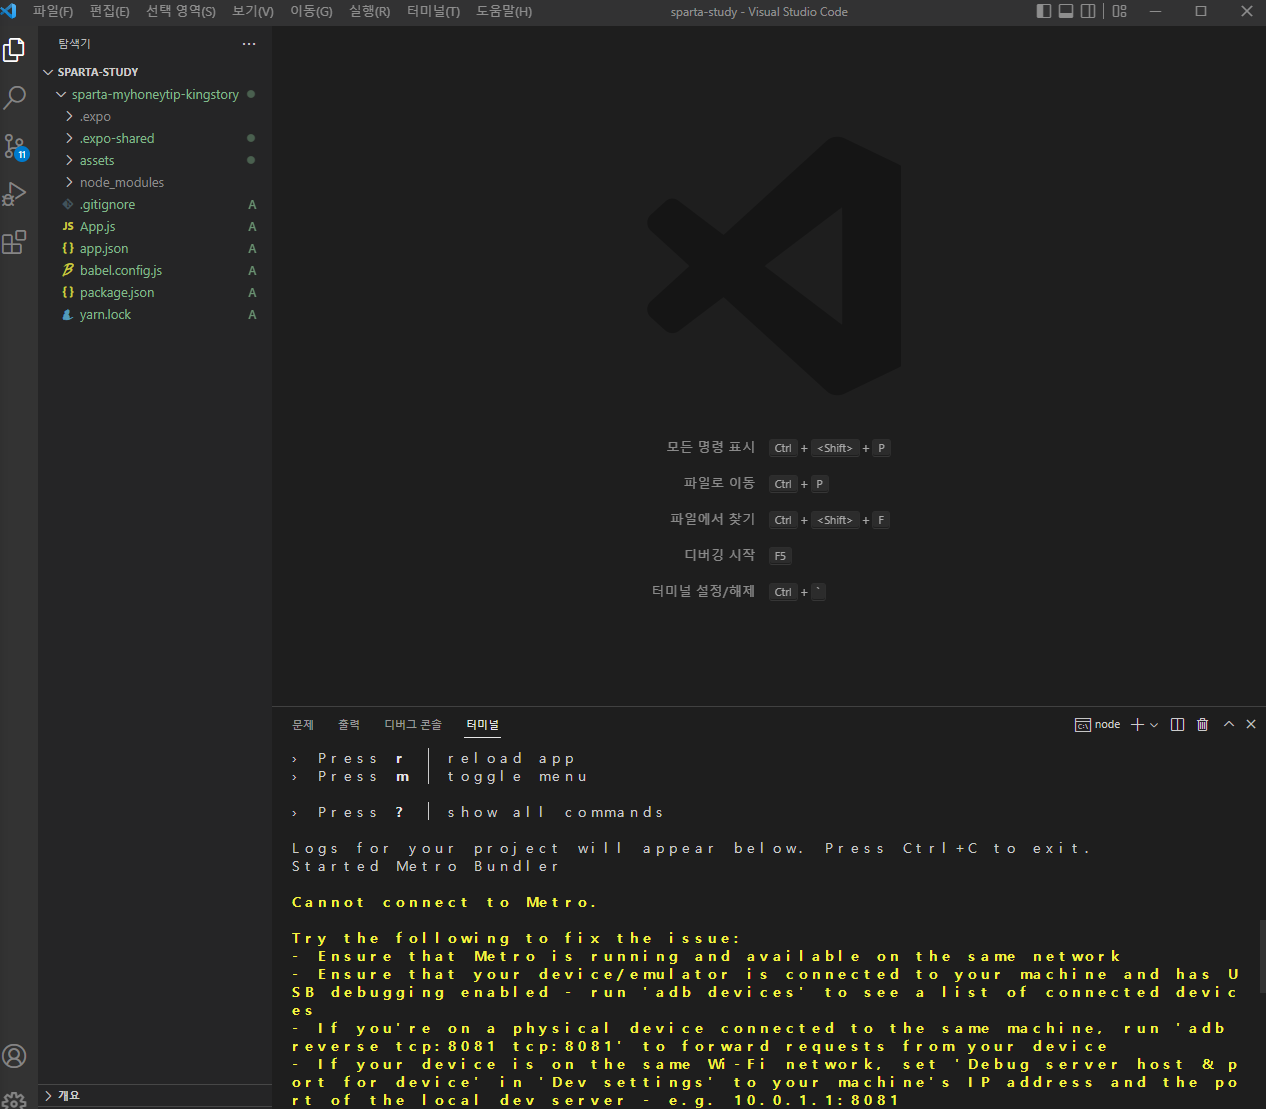The height and width of the screenshot is (1109, 1266).
Task: Expand the .expo-shared folder
Action: (x=155, y=138)
